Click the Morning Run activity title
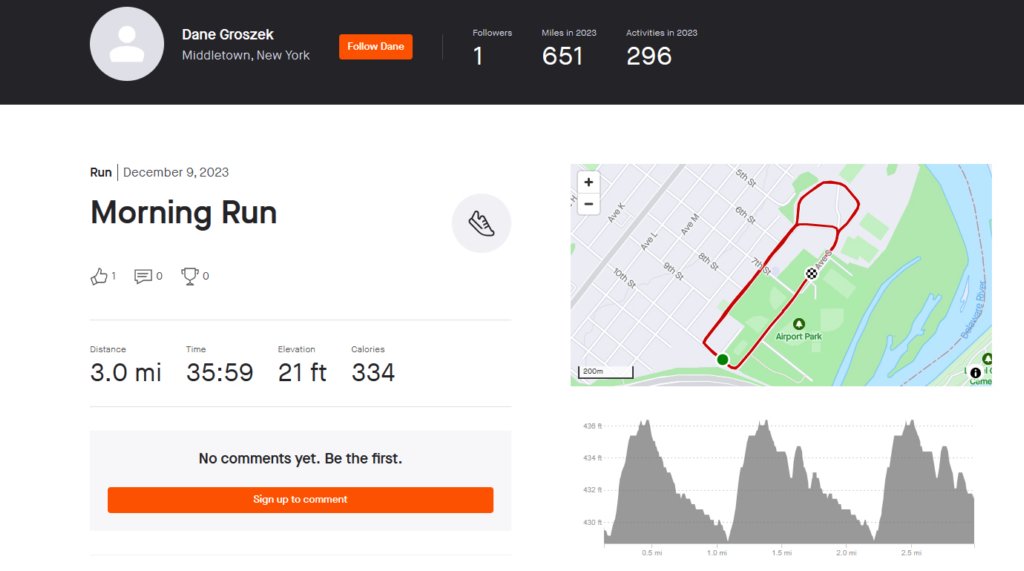 [x=184, y=213]
